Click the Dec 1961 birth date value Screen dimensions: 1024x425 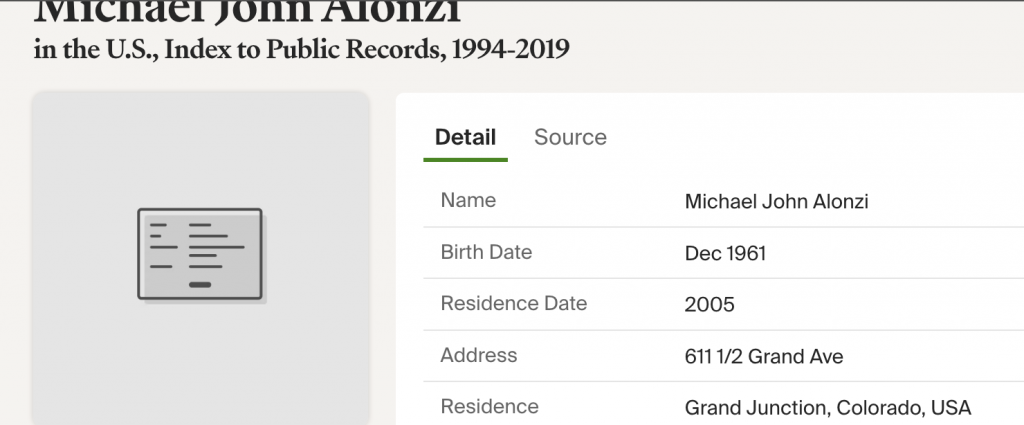point(725,254)
